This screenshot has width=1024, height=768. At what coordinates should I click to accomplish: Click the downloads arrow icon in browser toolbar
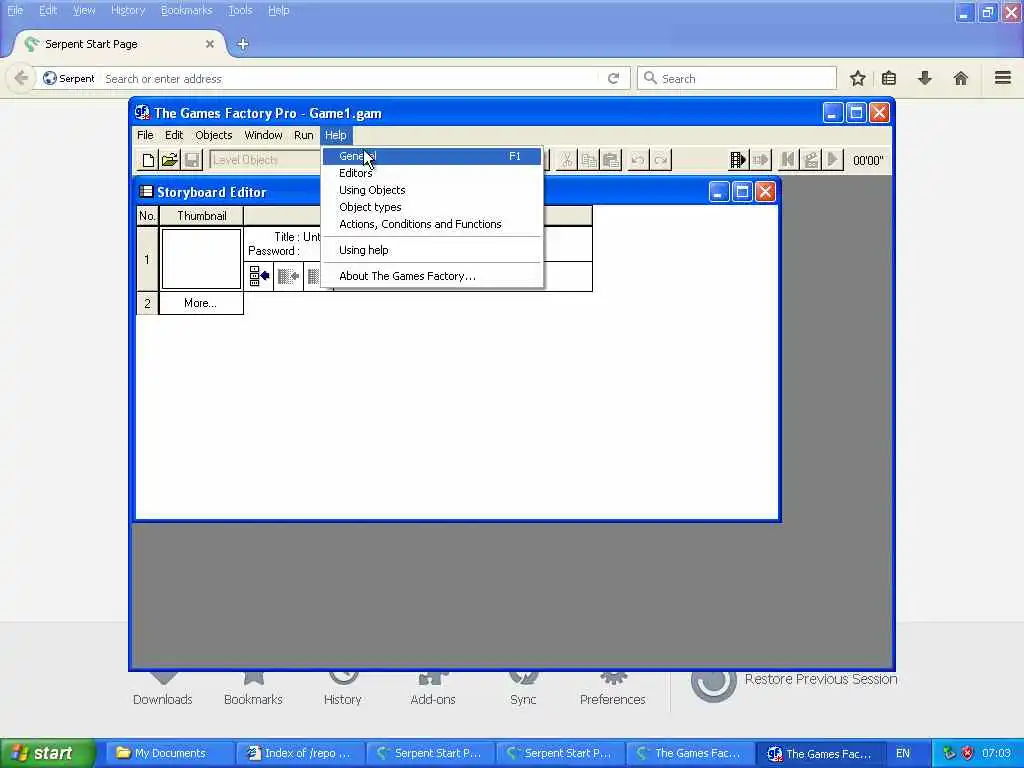[925, 78]
